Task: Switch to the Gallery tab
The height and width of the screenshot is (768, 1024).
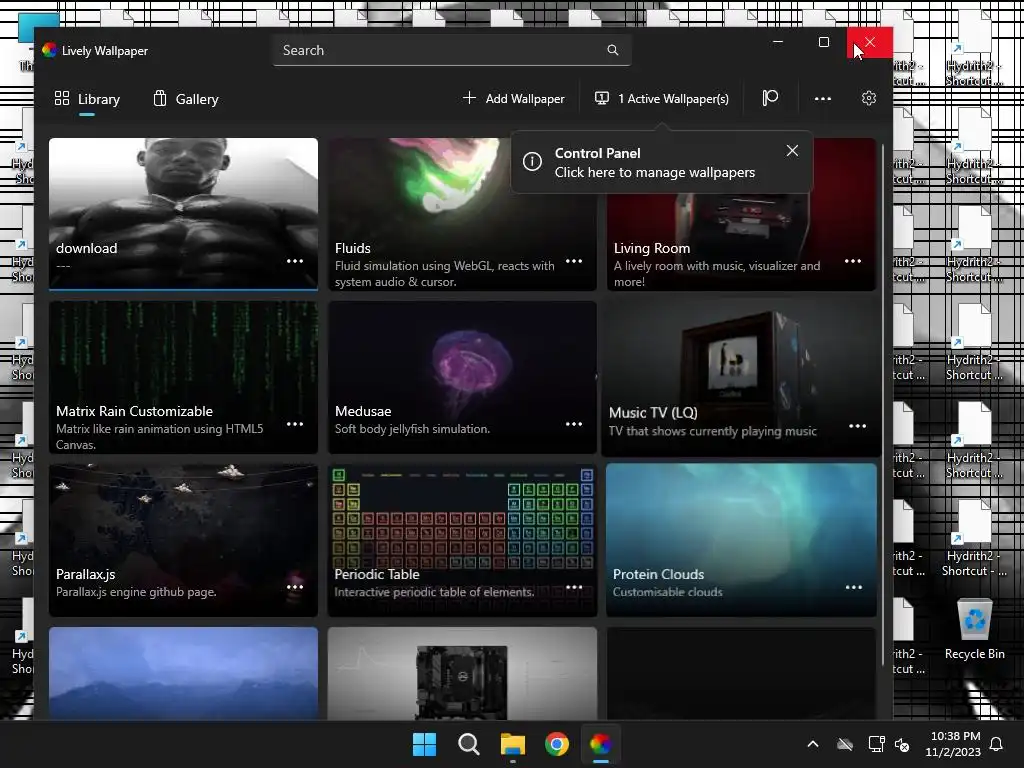Action: pyautogui.click(x=186, y=99)
